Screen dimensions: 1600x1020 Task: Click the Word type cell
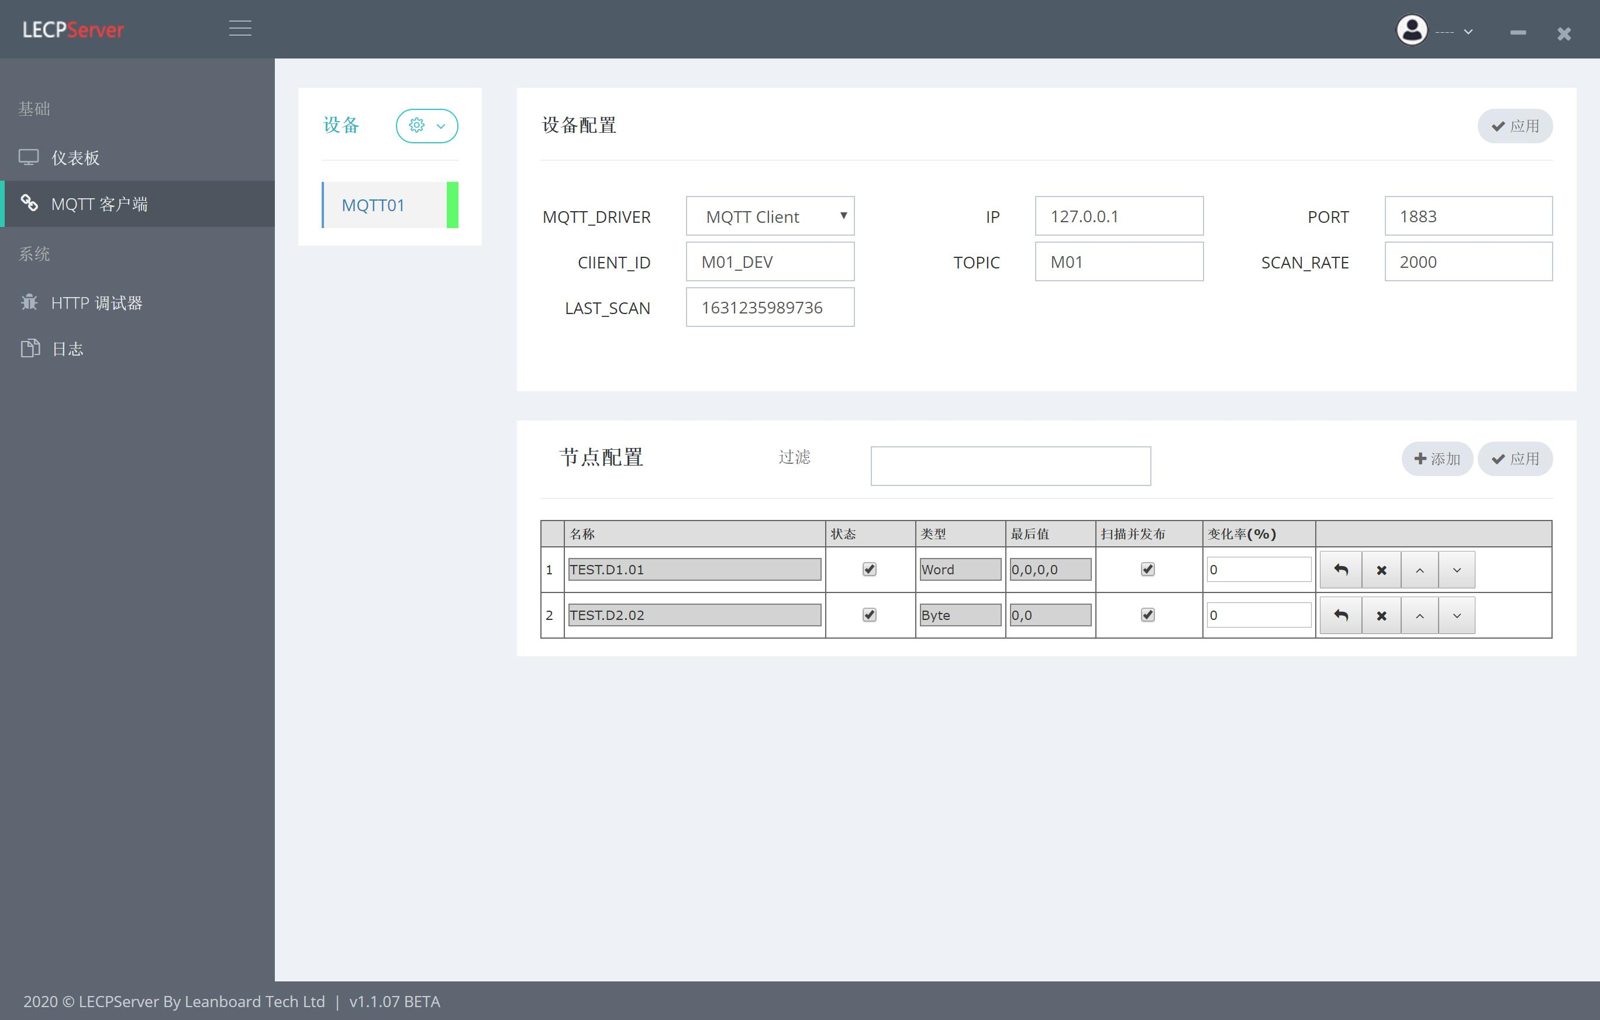(x=960, y=570)
